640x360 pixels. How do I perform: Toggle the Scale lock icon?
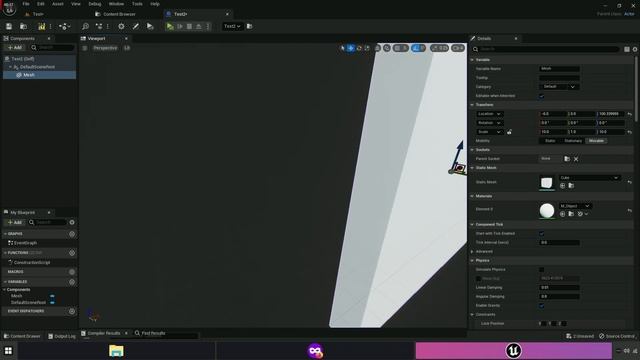click(509, 132)
